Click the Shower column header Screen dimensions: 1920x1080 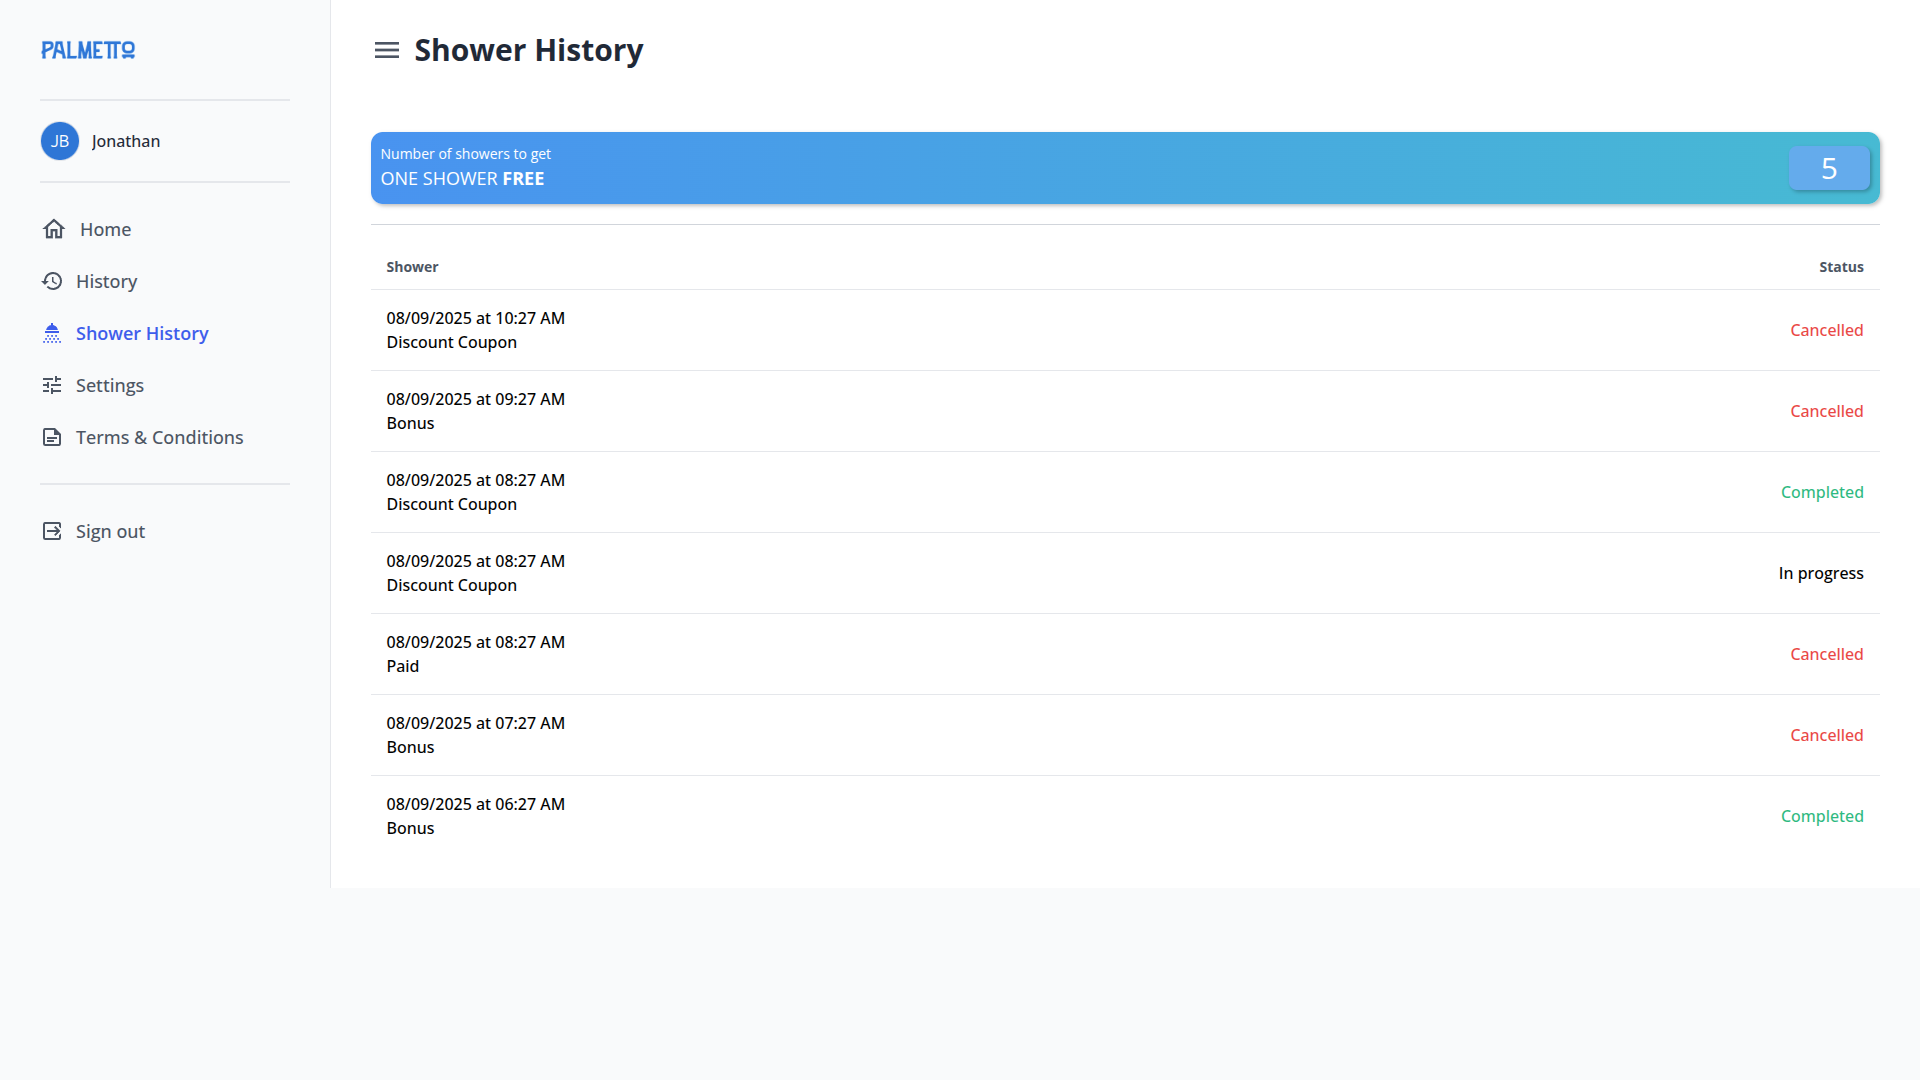click(x=412, y=267)
